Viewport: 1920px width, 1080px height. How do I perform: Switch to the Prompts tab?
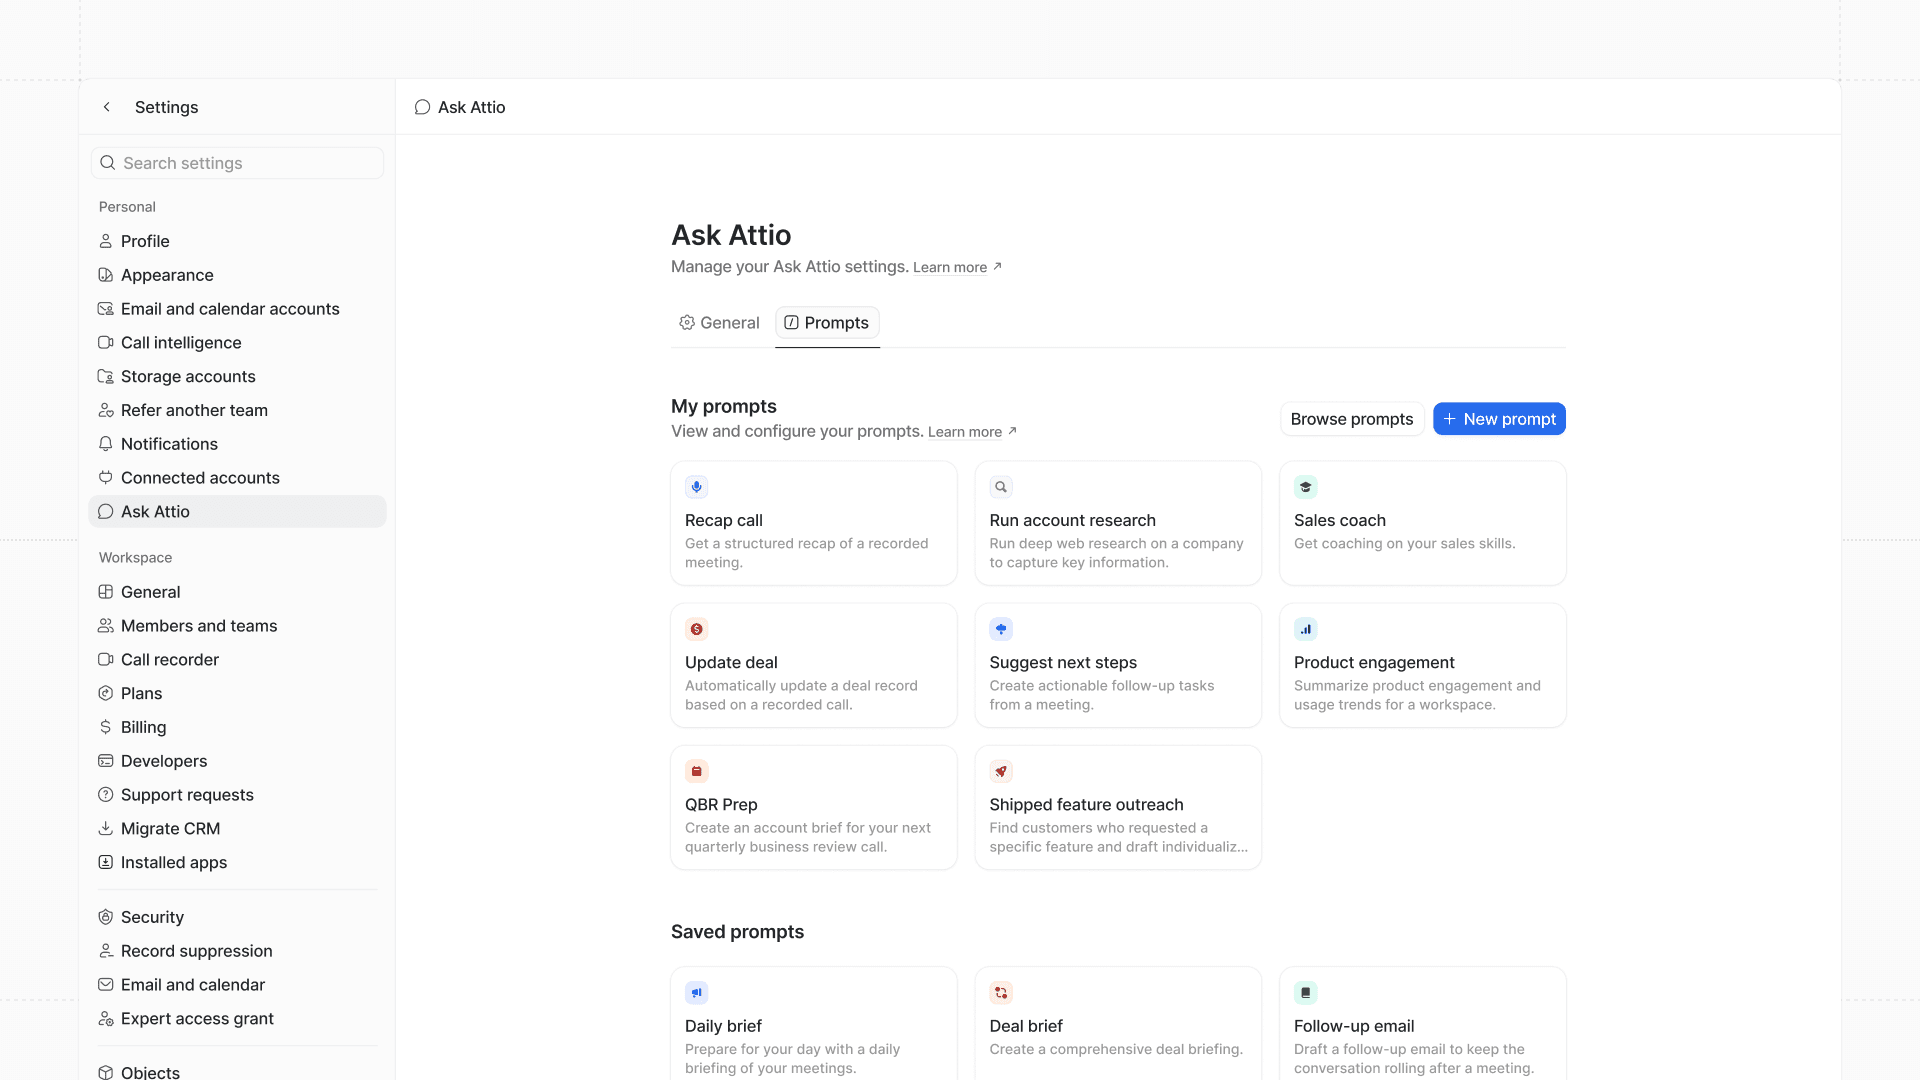pos(827,322)
